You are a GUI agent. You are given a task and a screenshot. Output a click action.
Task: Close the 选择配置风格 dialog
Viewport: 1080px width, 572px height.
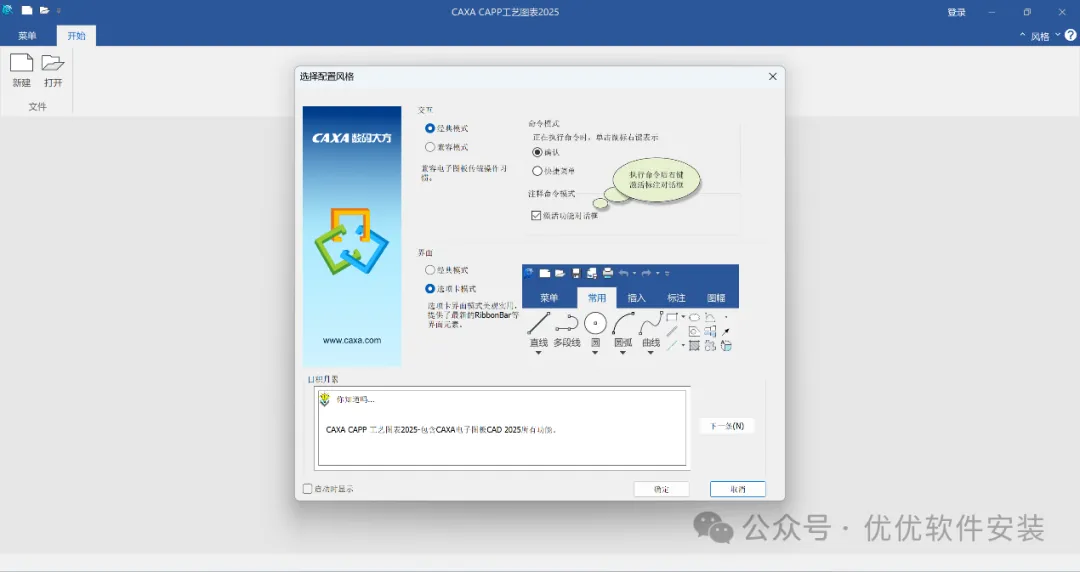[773, 76]
